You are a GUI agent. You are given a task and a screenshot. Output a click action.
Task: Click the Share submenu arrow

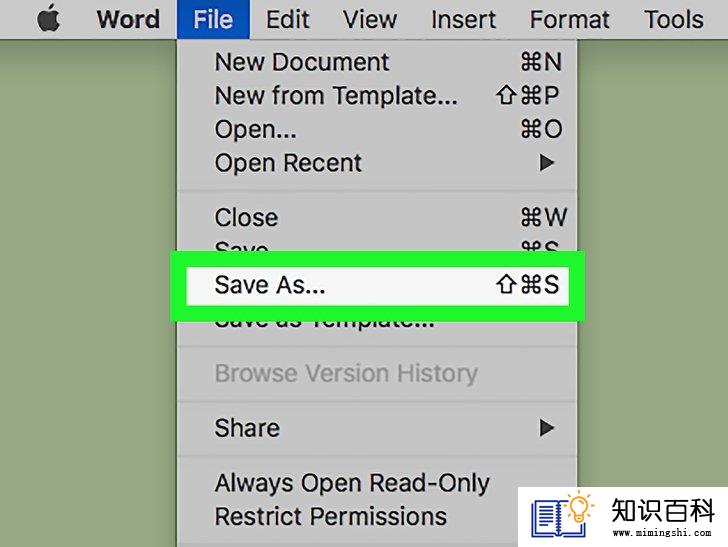(547, 428)
